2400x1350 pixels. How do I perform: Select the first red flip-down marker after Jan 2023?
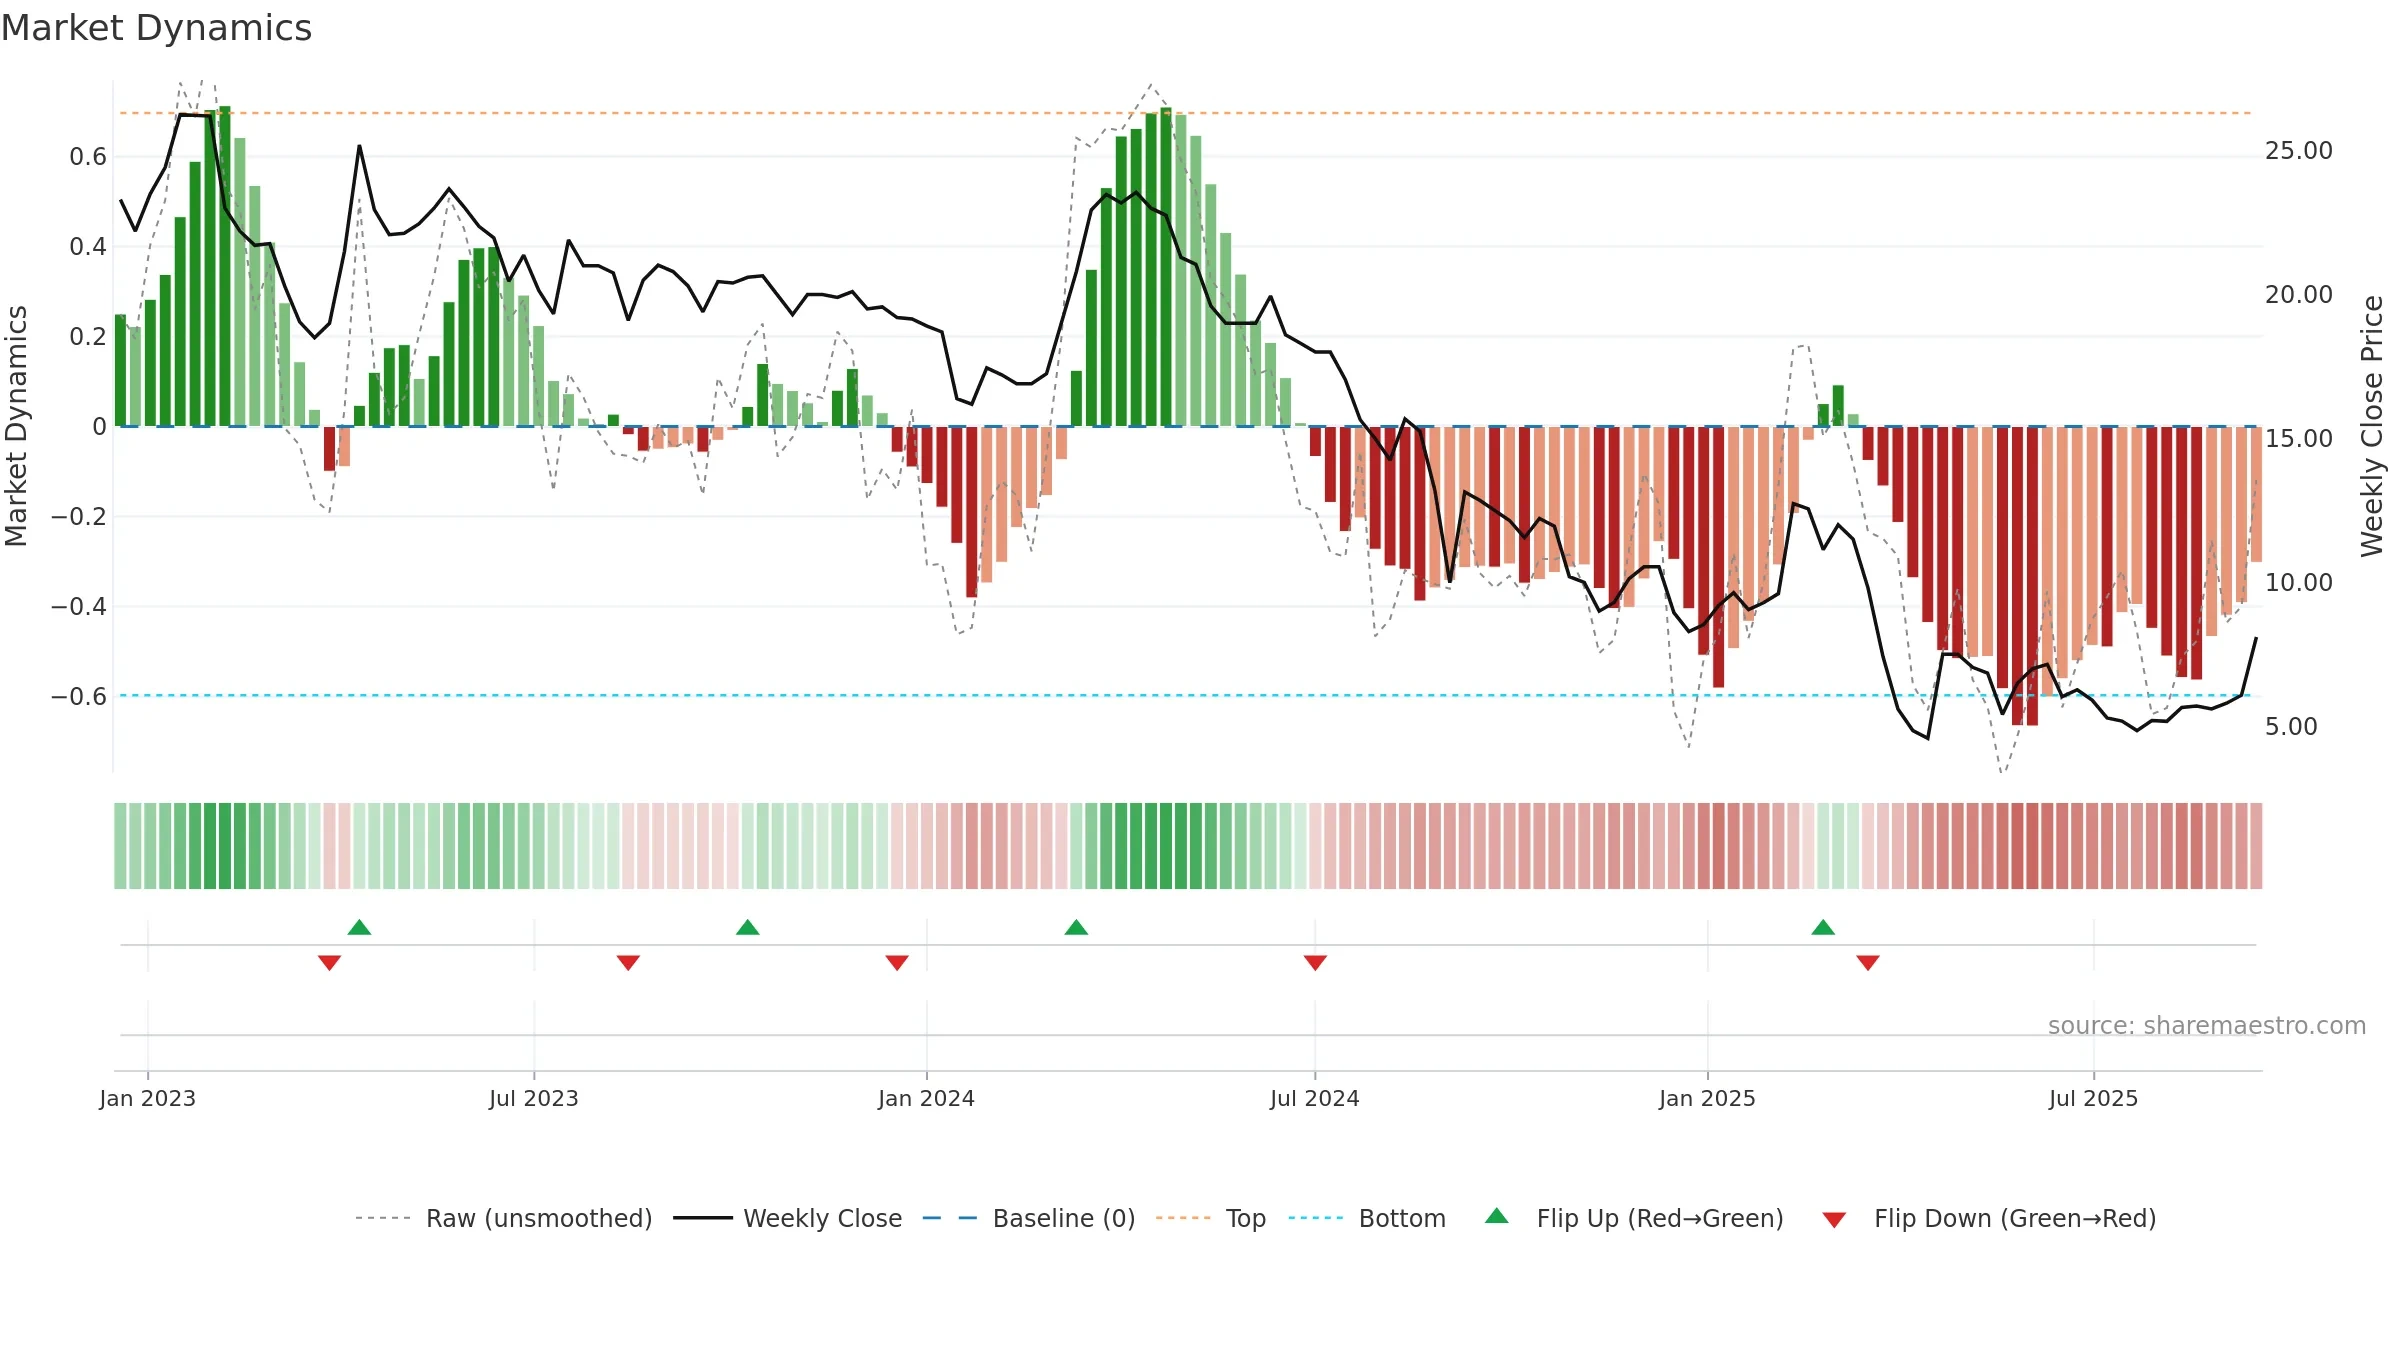click(329, 962)
